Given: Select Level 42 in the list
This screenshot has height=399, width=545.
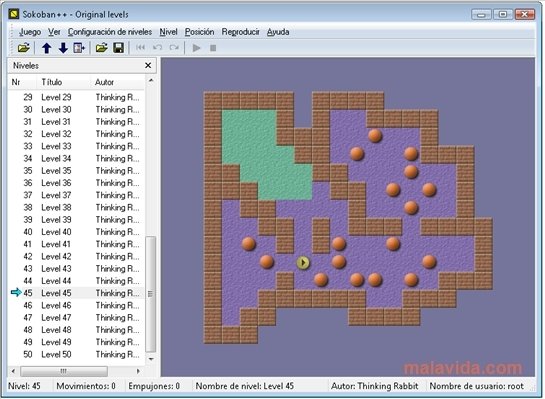Looking at the screenshot, I should [76, 256].
